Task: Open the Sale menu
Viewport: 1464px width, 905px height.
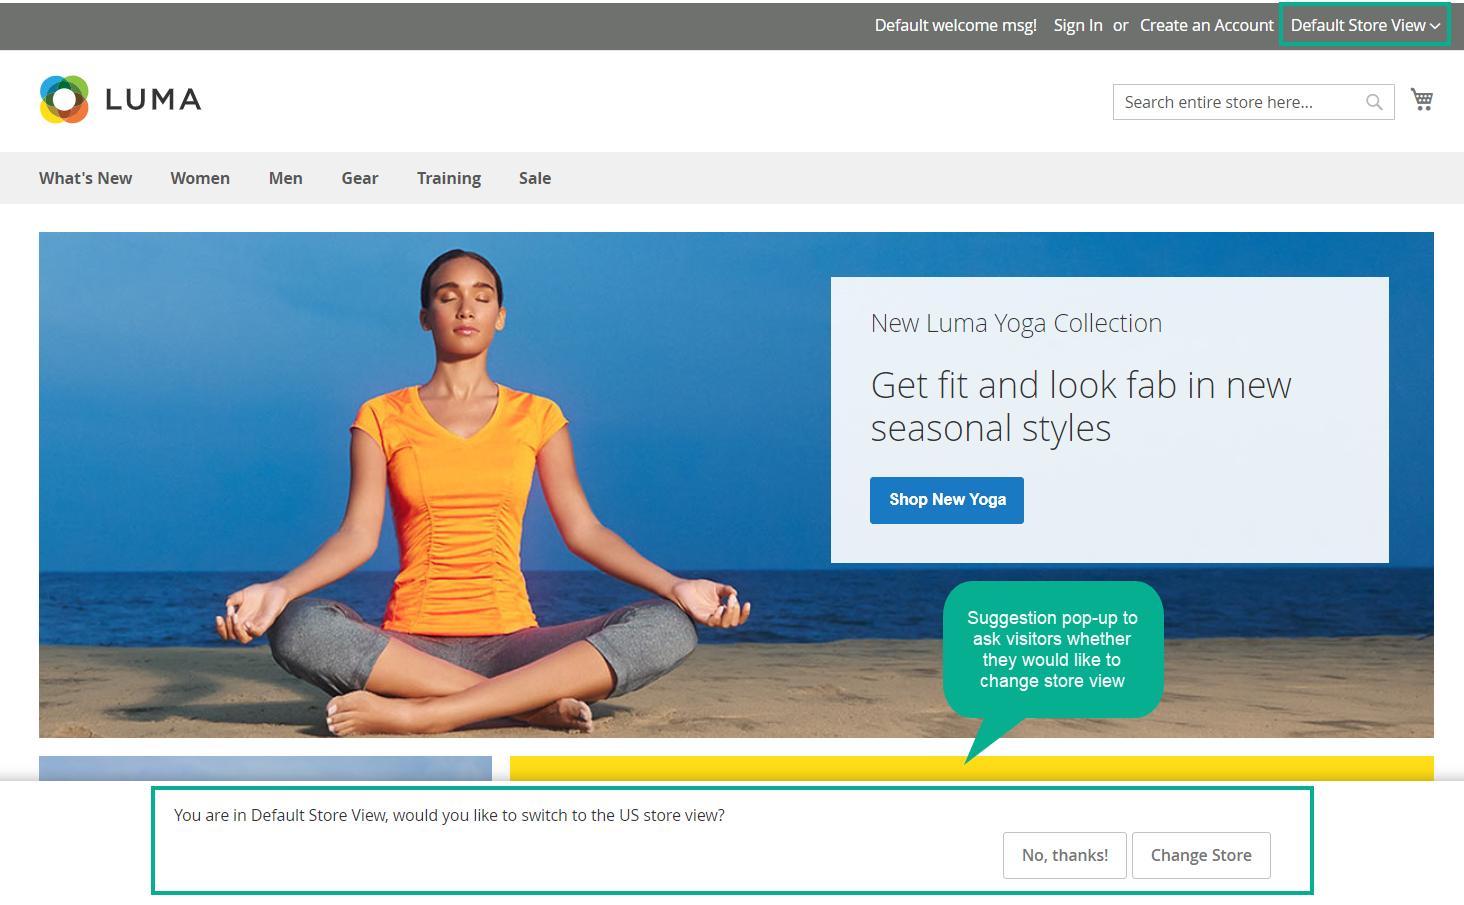Action: coord(535,178)
